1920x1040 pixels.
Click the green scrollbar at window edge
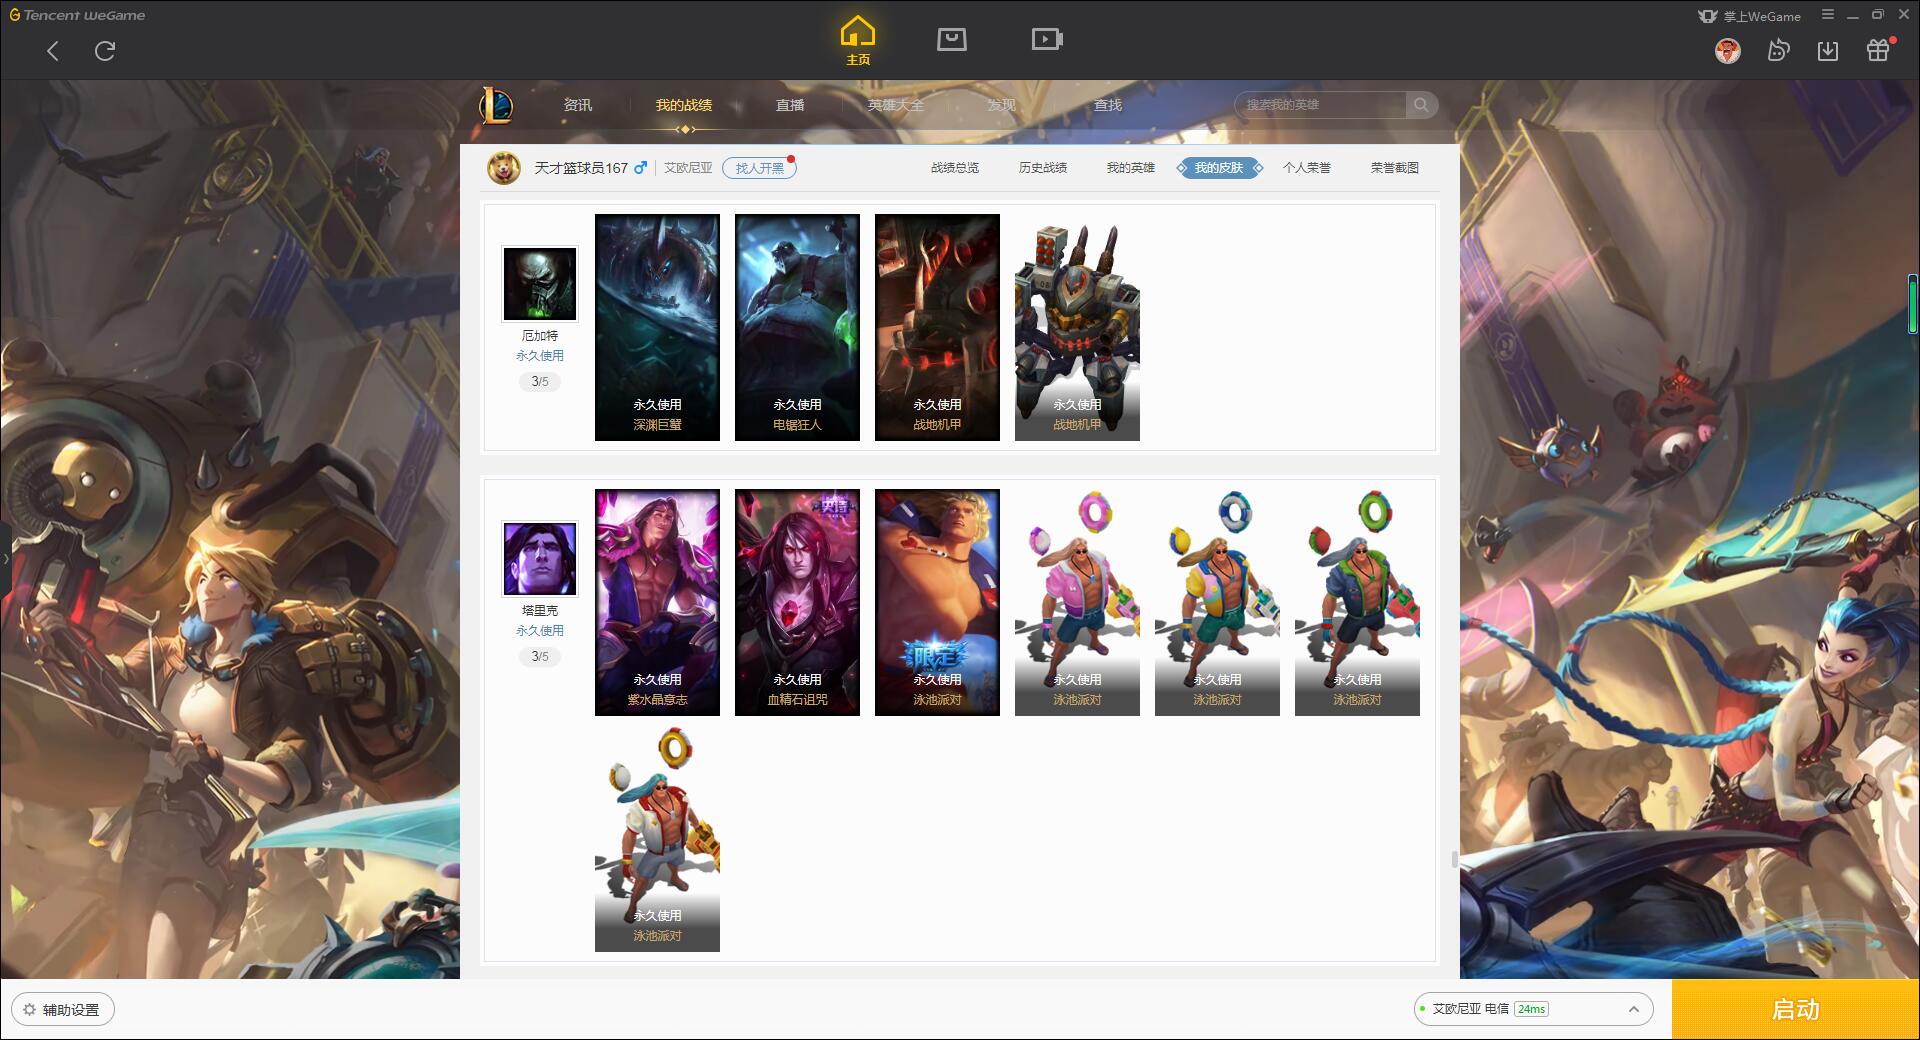click(1912, 303)
